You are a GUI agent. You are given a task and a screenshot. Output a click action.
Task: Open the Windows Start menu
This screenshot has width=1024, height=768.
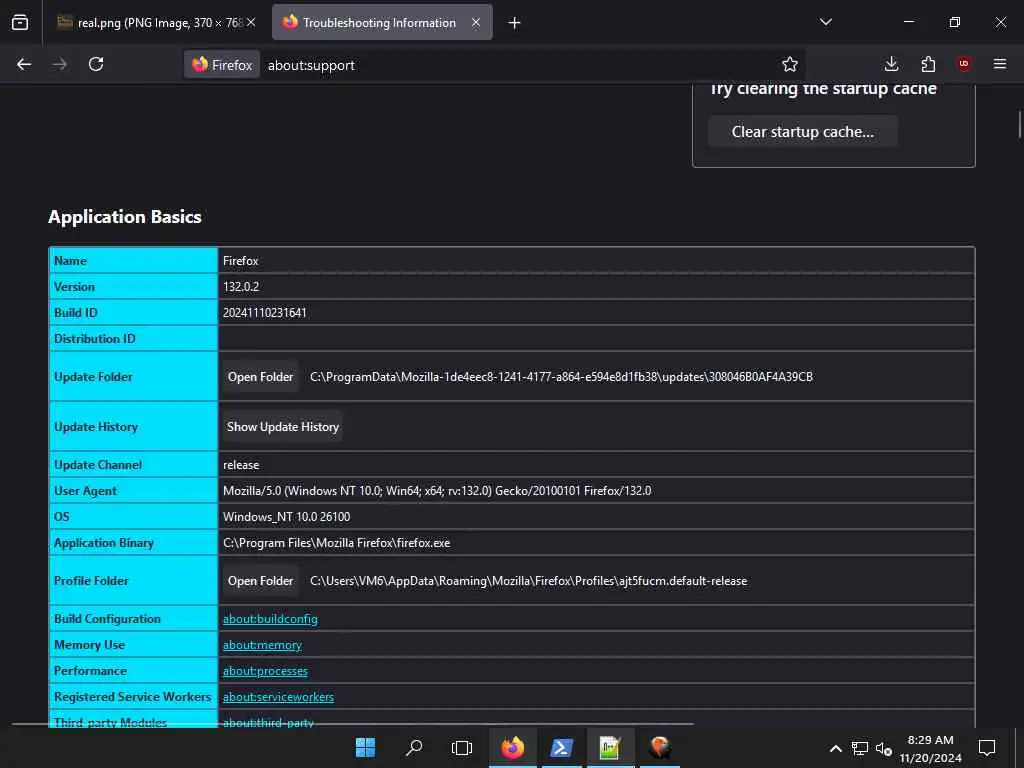pyautogui.click(x=365, y=747)
